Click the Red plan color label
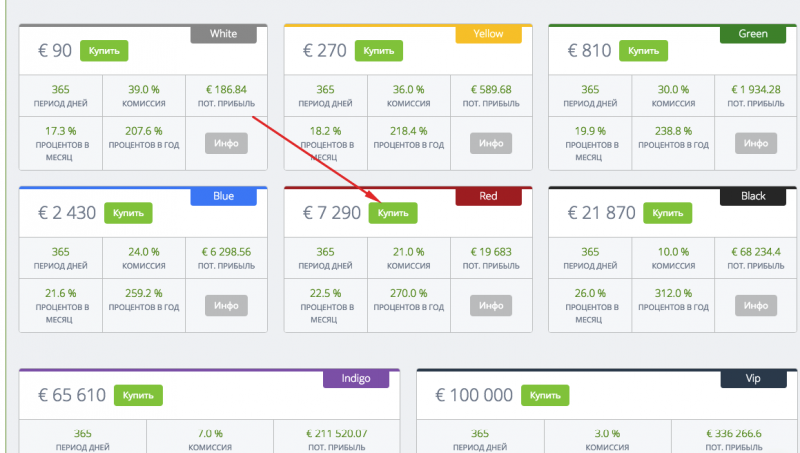 pyautogui.click(x=488, y=197)
